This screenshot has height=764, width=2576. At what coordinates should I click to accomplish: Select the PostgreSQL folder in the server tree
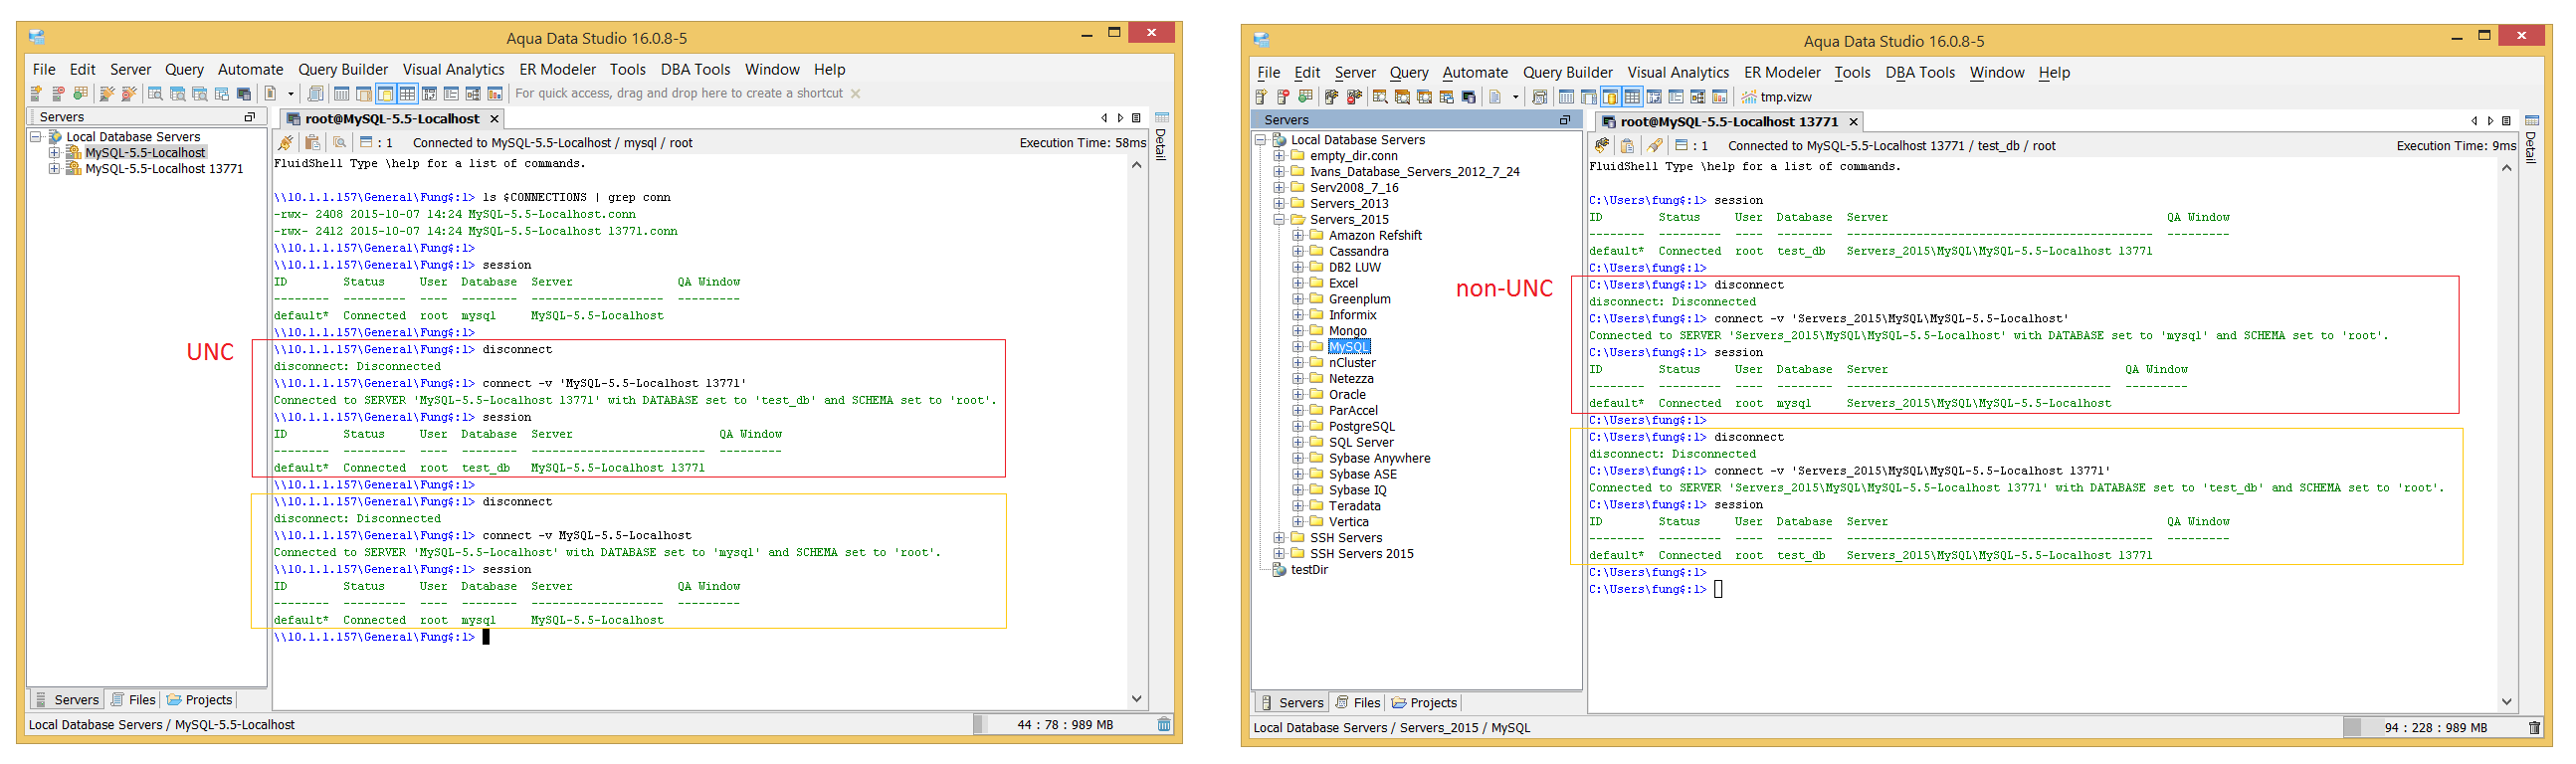click(x=1361, y=427)
